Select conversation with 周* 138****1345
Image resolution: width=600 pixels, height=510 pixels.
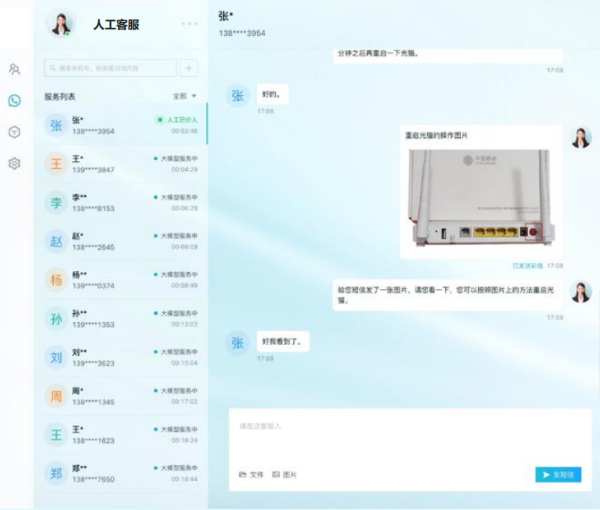point(120,396)
